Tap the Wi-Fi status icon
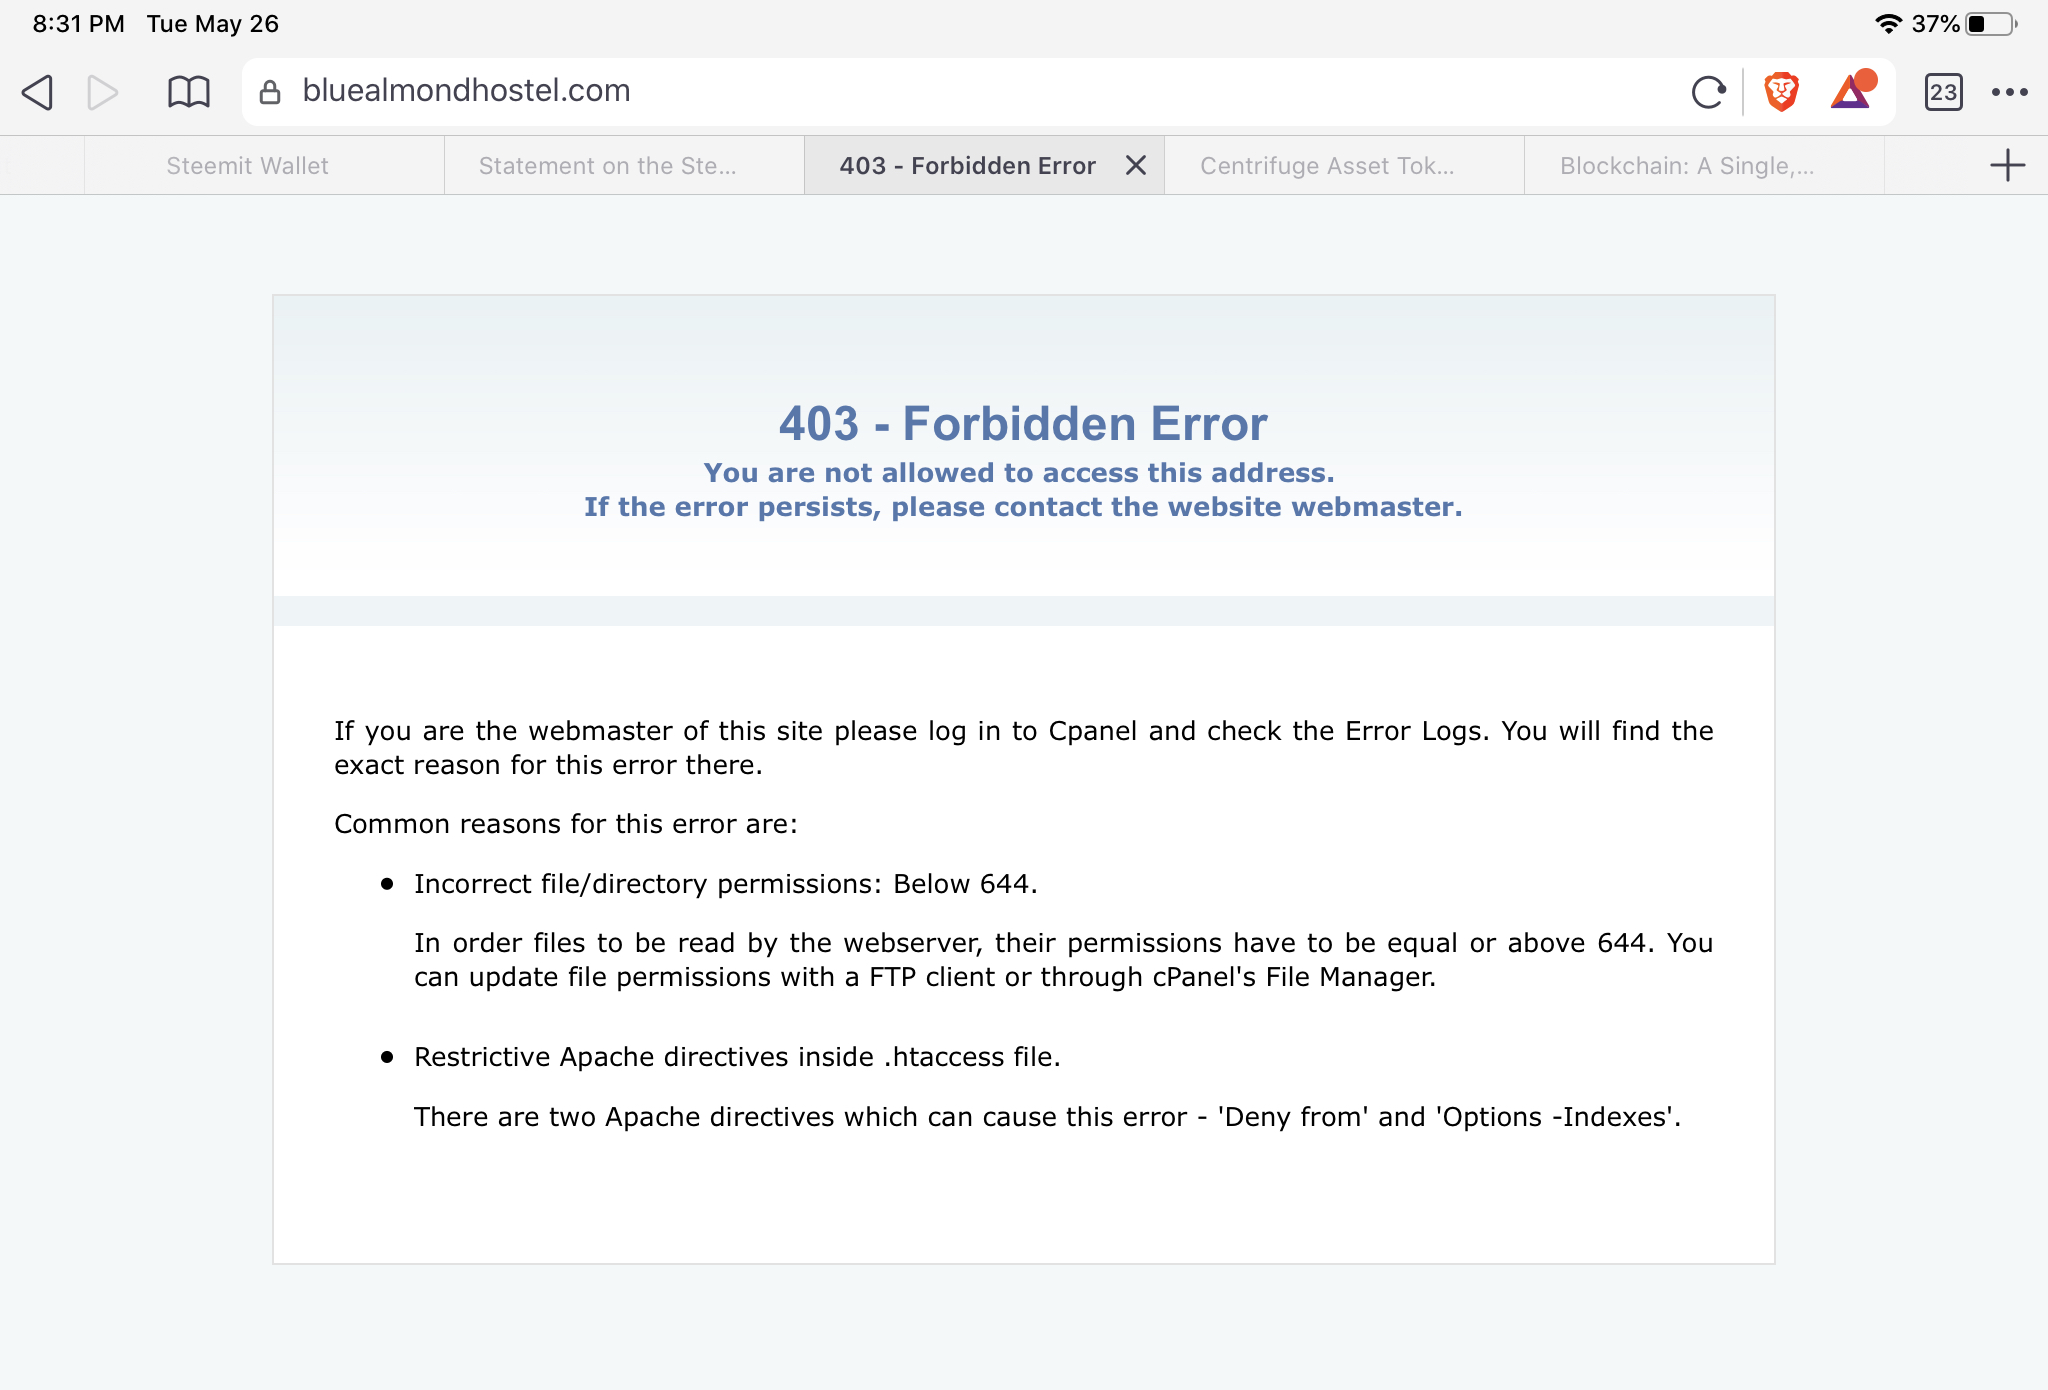This screenshot has width=2048, height=1390. pyautogui.click(x=1887, y=24)
